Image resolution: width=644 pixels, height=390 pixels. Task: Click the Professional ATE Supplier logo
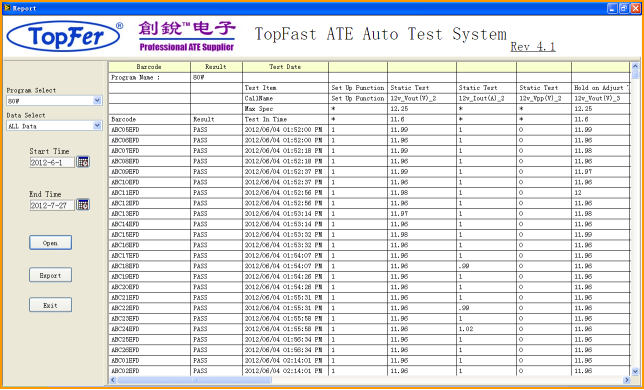187,36
